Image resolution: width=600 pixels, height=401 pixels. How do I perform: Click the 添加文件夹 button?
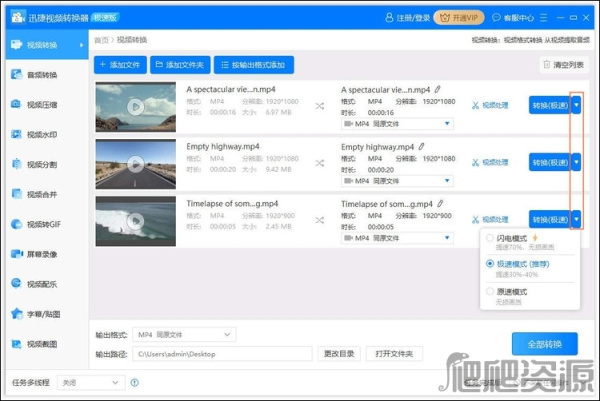[180, 65]
